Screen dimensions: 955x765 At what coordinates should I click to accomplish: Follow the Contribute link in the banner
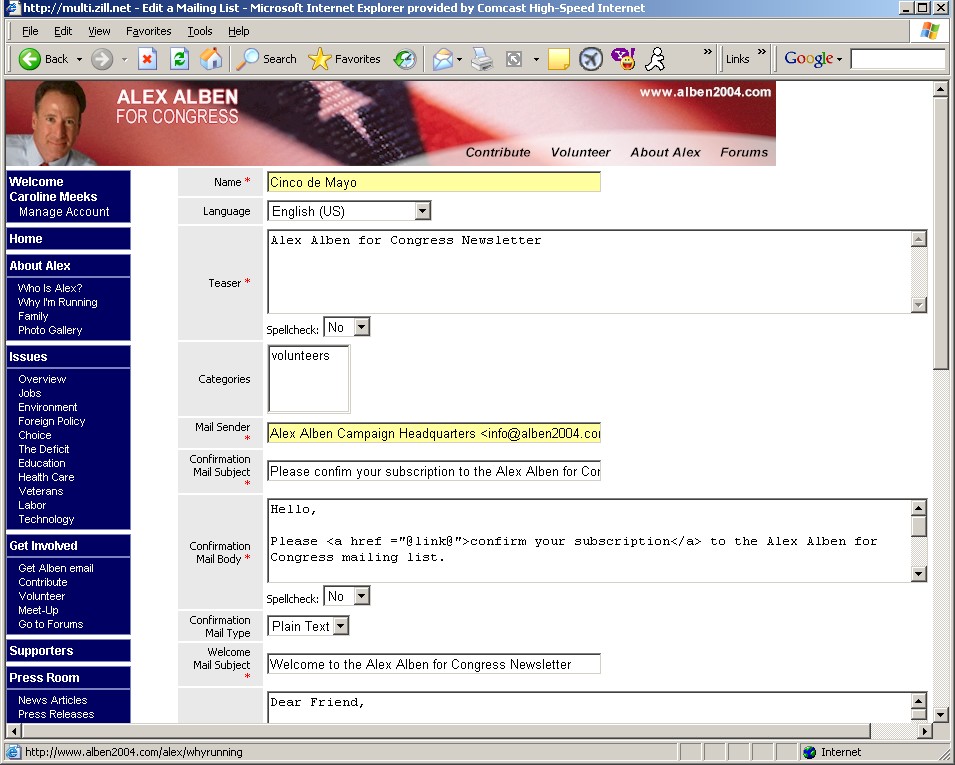tap(498, 152)
